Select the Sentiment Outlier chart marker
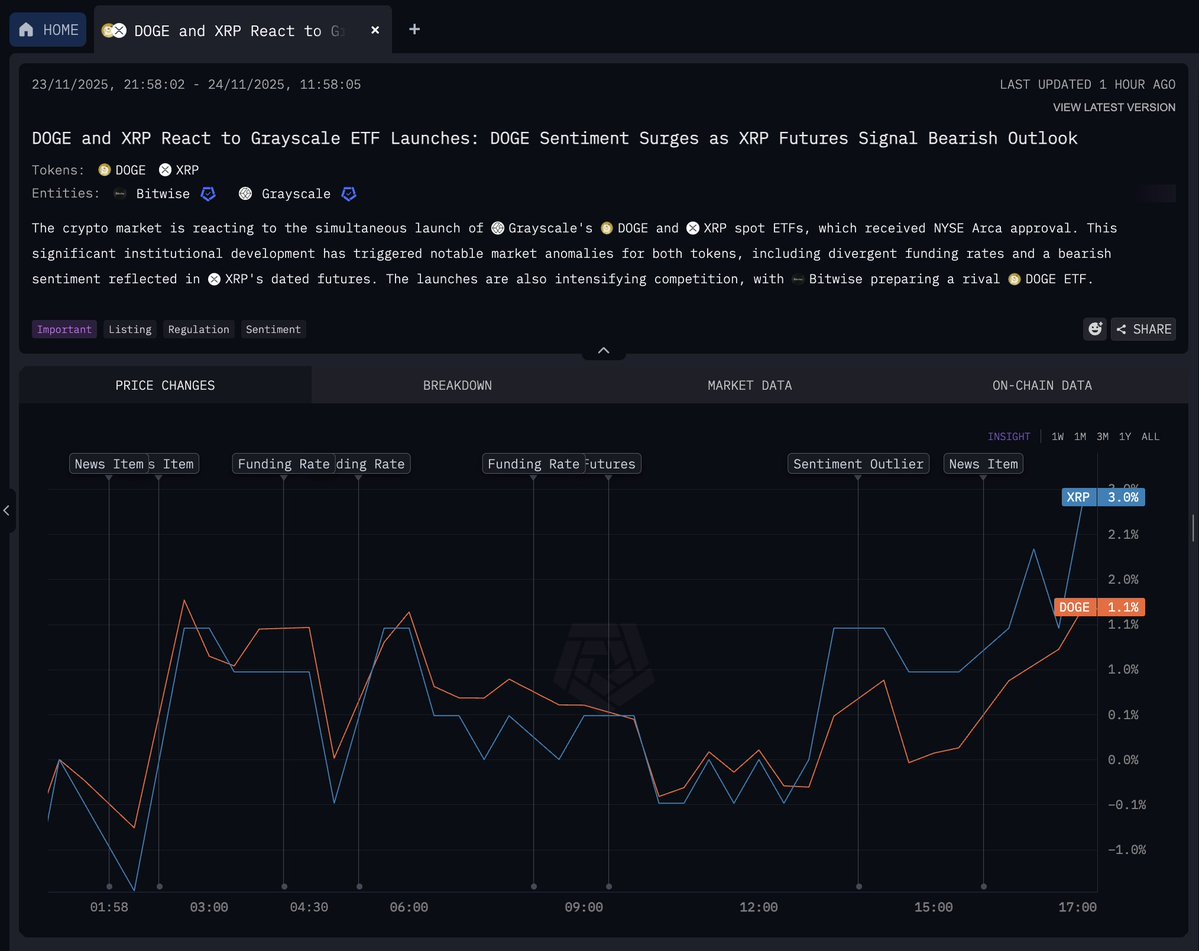The width and height of the screenshot is (1199, 951). pyautogui.click(x=858, y=464)
